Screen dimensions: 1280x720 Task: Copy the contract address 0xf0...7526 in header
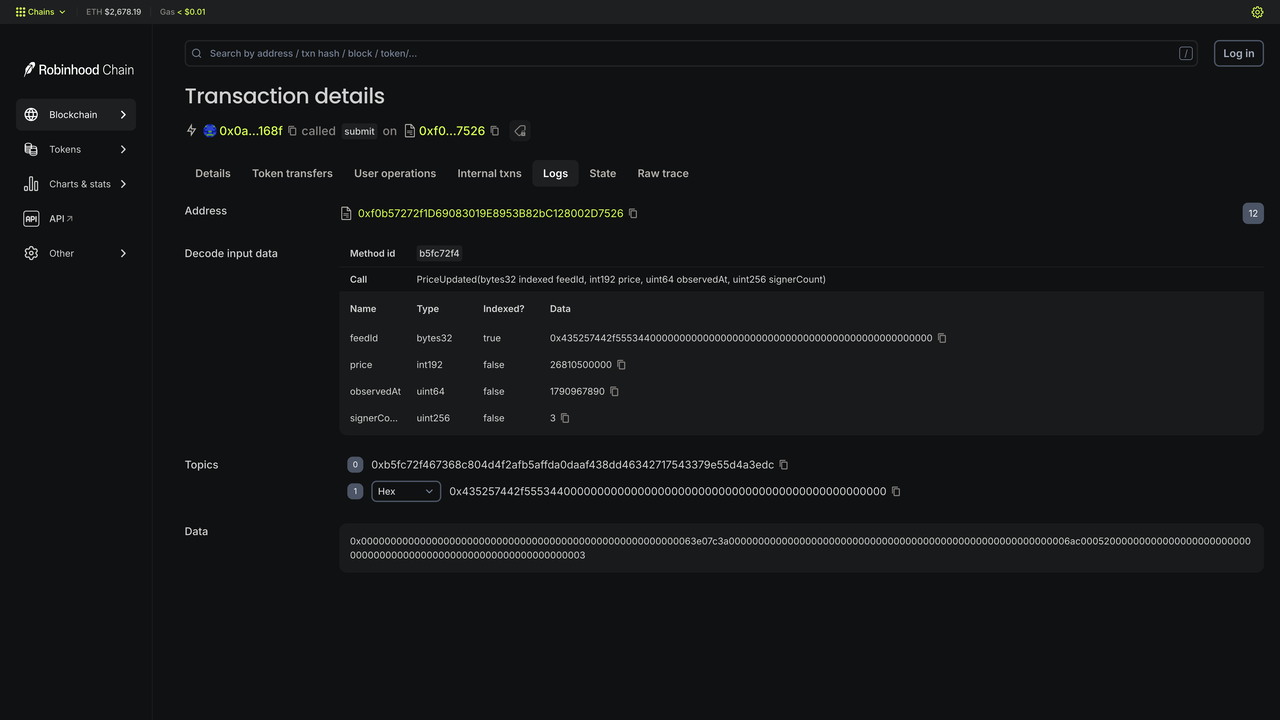(x=495, y=131)
